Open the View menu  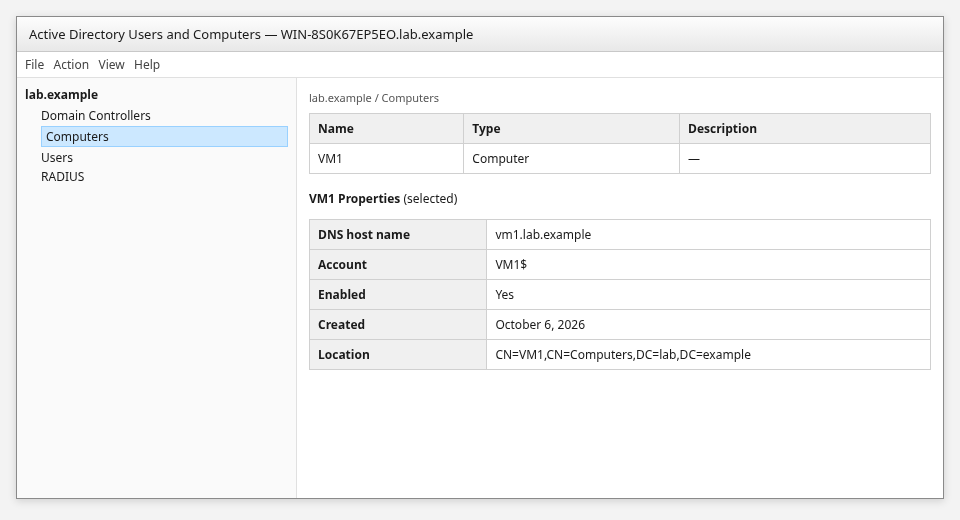click(111, 64)
